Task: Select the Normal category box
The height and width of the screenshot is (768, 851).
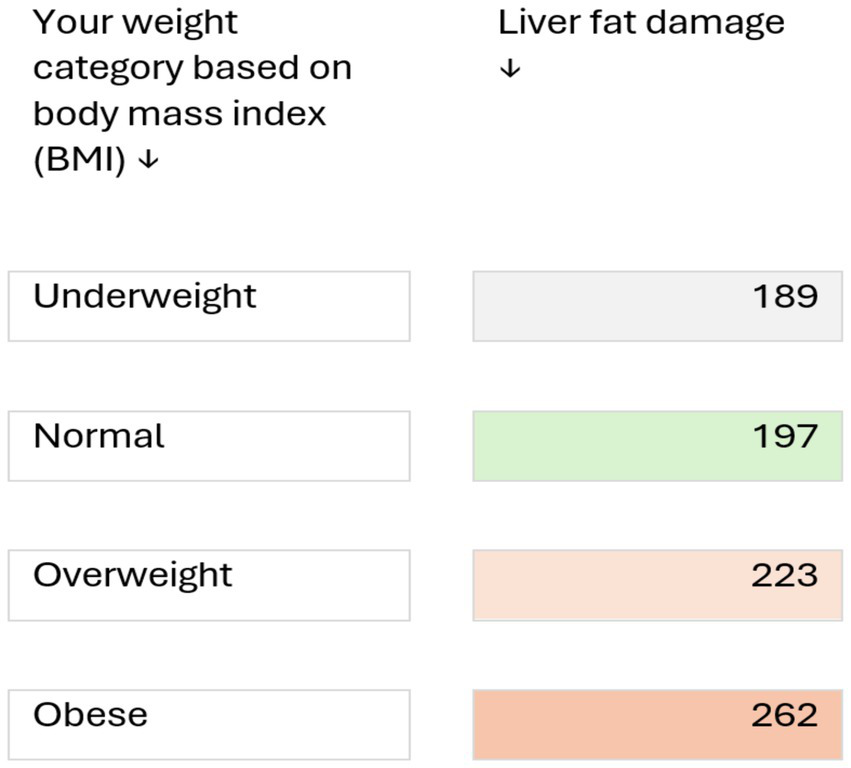Action: coord(209,446)
